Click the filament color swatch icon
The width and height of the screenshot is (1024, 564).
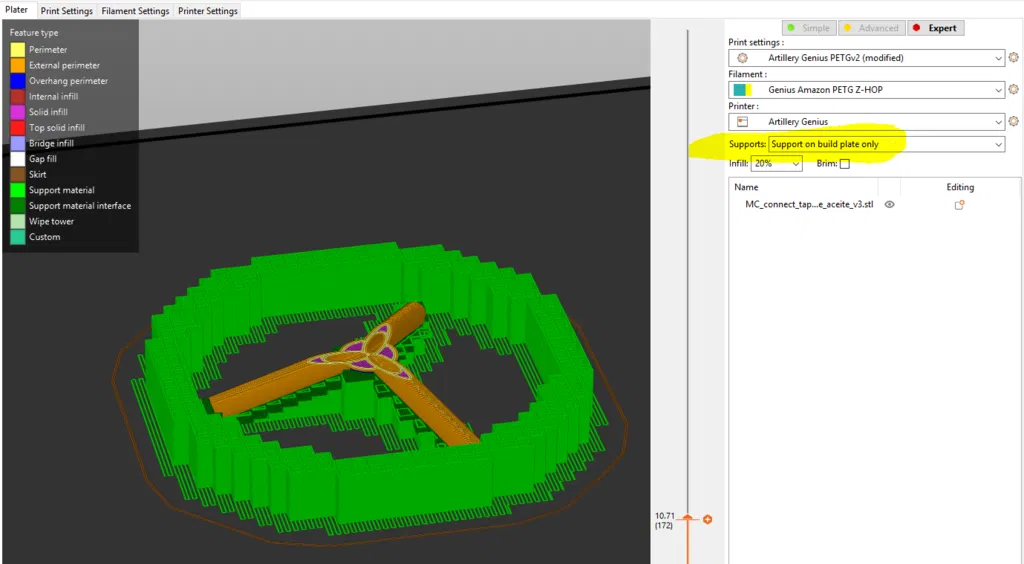tap(743, 89)
